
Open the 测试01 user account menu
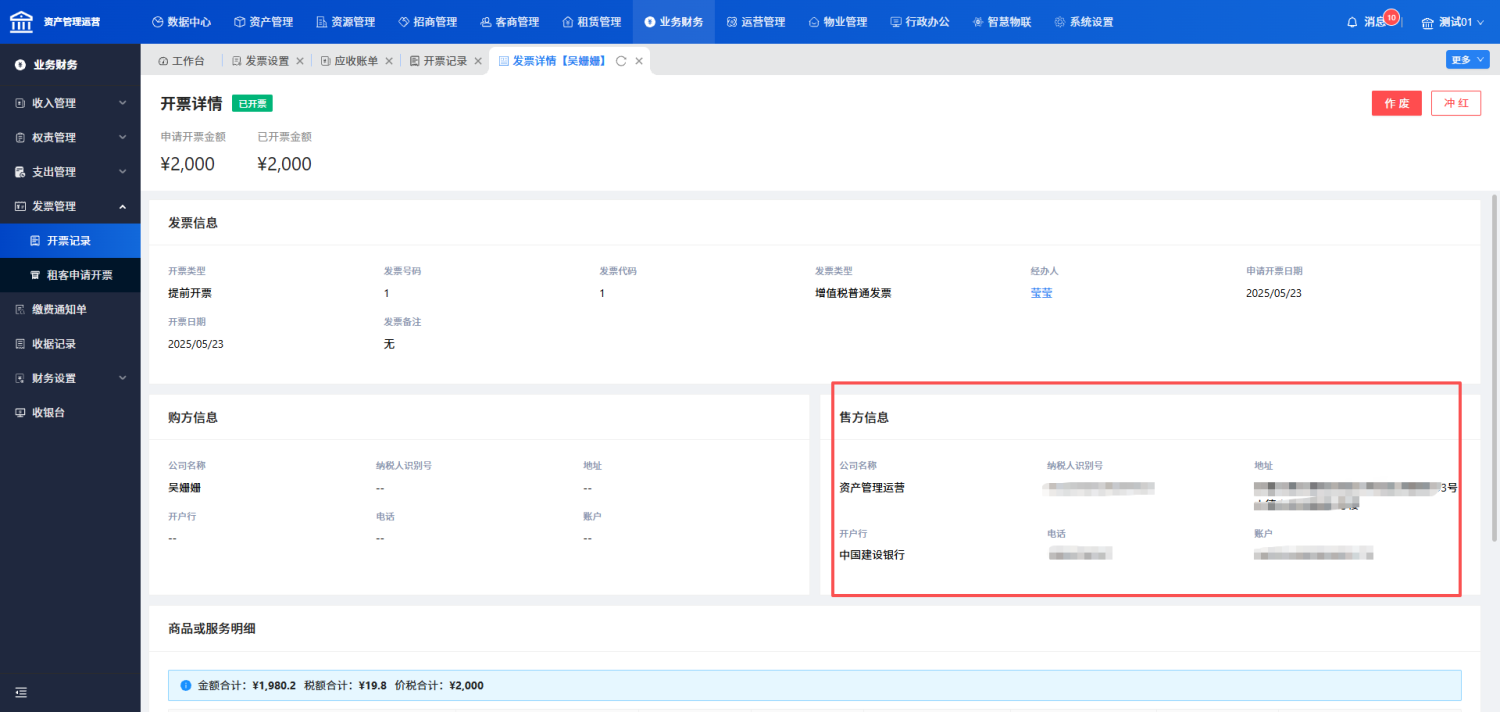coord(1453,22)
